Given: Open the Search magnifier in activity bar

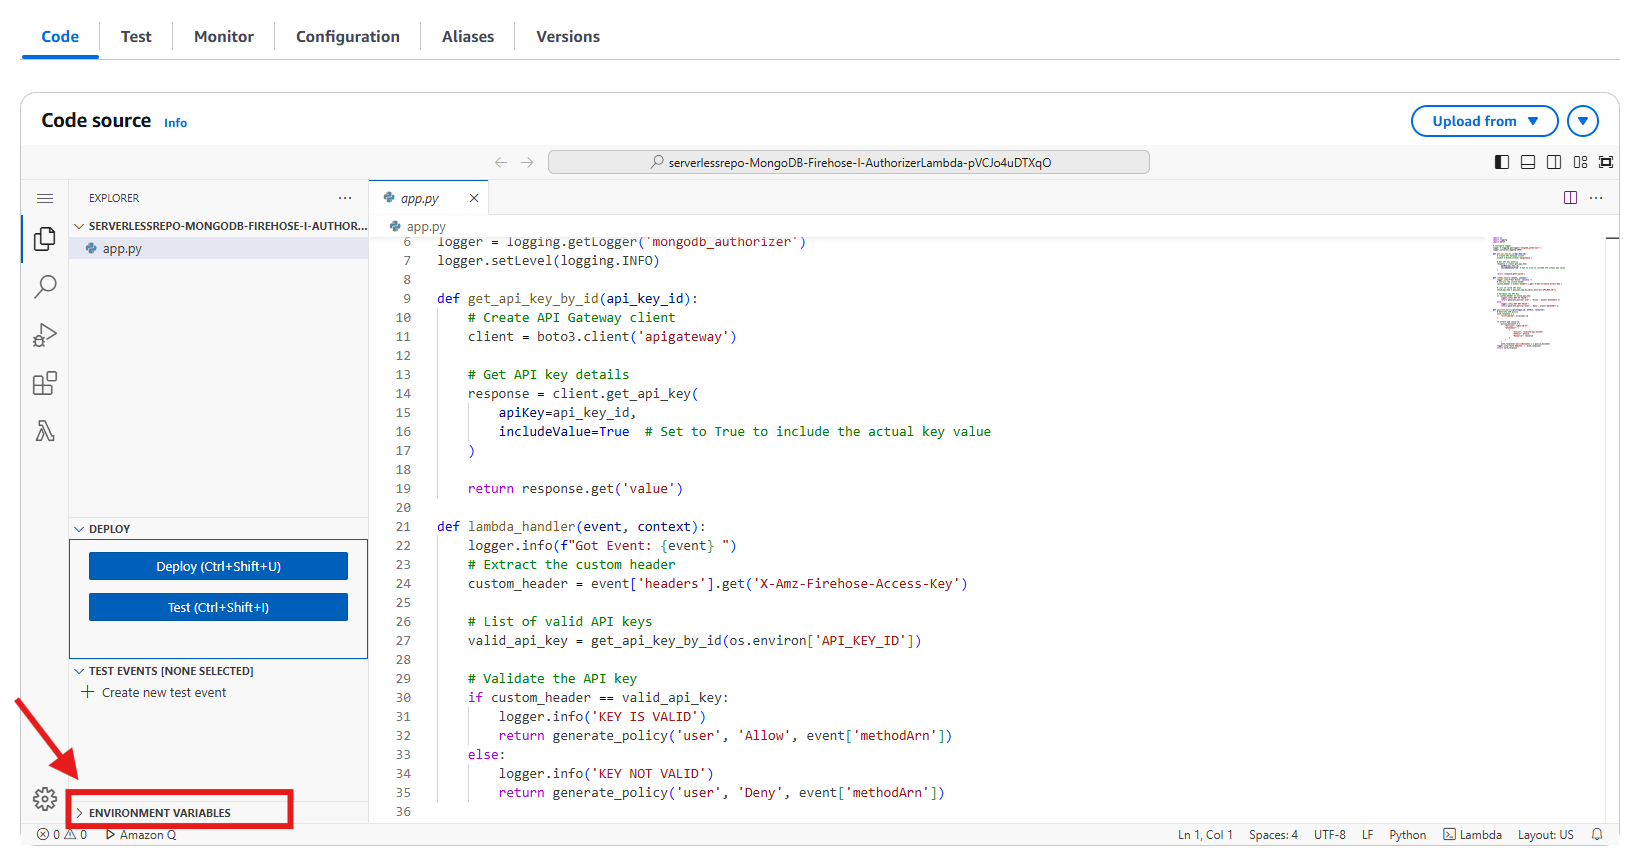Looking at the screenshot, I should 45,287.
